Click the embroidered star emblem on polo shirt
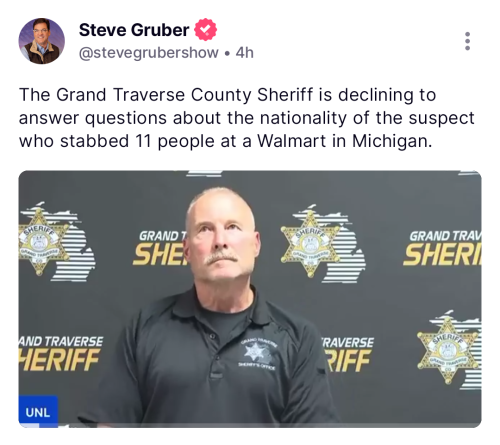Viewport: 500px width, 445px height. pos(255,352)
